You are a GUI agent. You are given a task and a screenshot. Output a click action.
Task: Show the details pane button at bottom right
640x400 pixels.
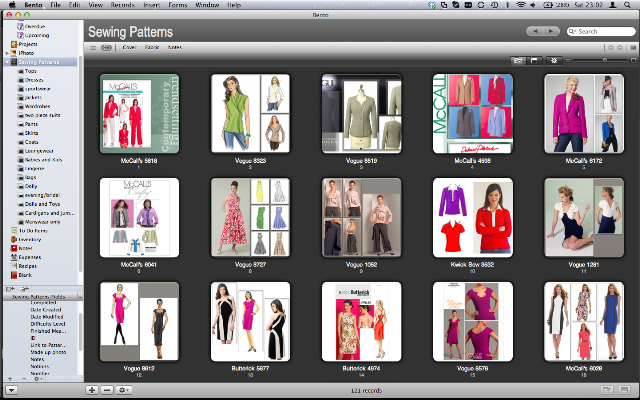(x=624, y=390)
